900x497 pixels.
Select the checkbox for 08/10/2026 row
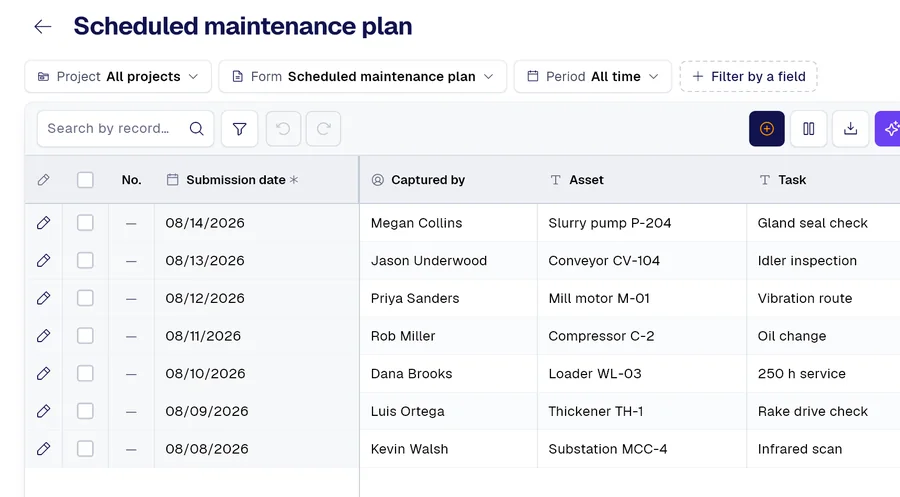tap(85, 374)
